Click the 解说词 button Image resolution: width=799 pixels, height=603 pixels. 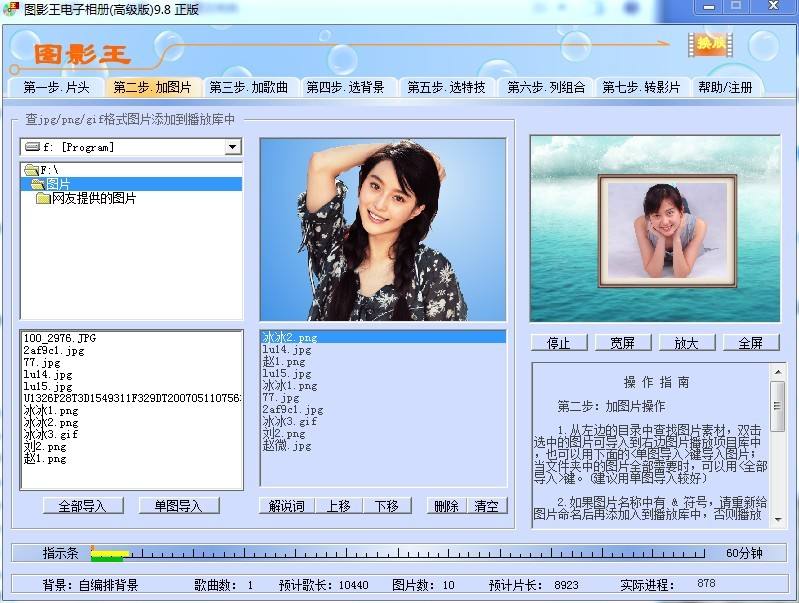coord(286,506)
